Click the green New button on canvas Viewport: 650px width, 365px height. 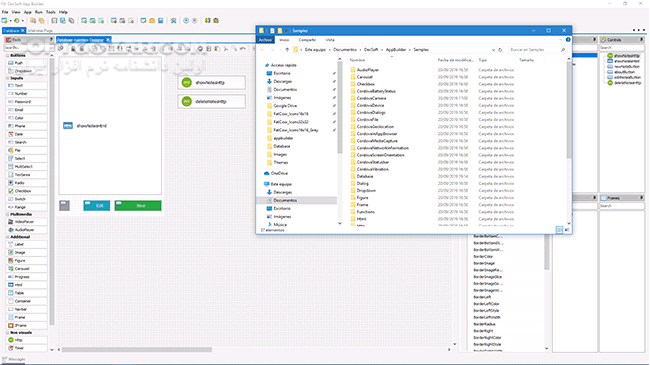pos(138,206)
